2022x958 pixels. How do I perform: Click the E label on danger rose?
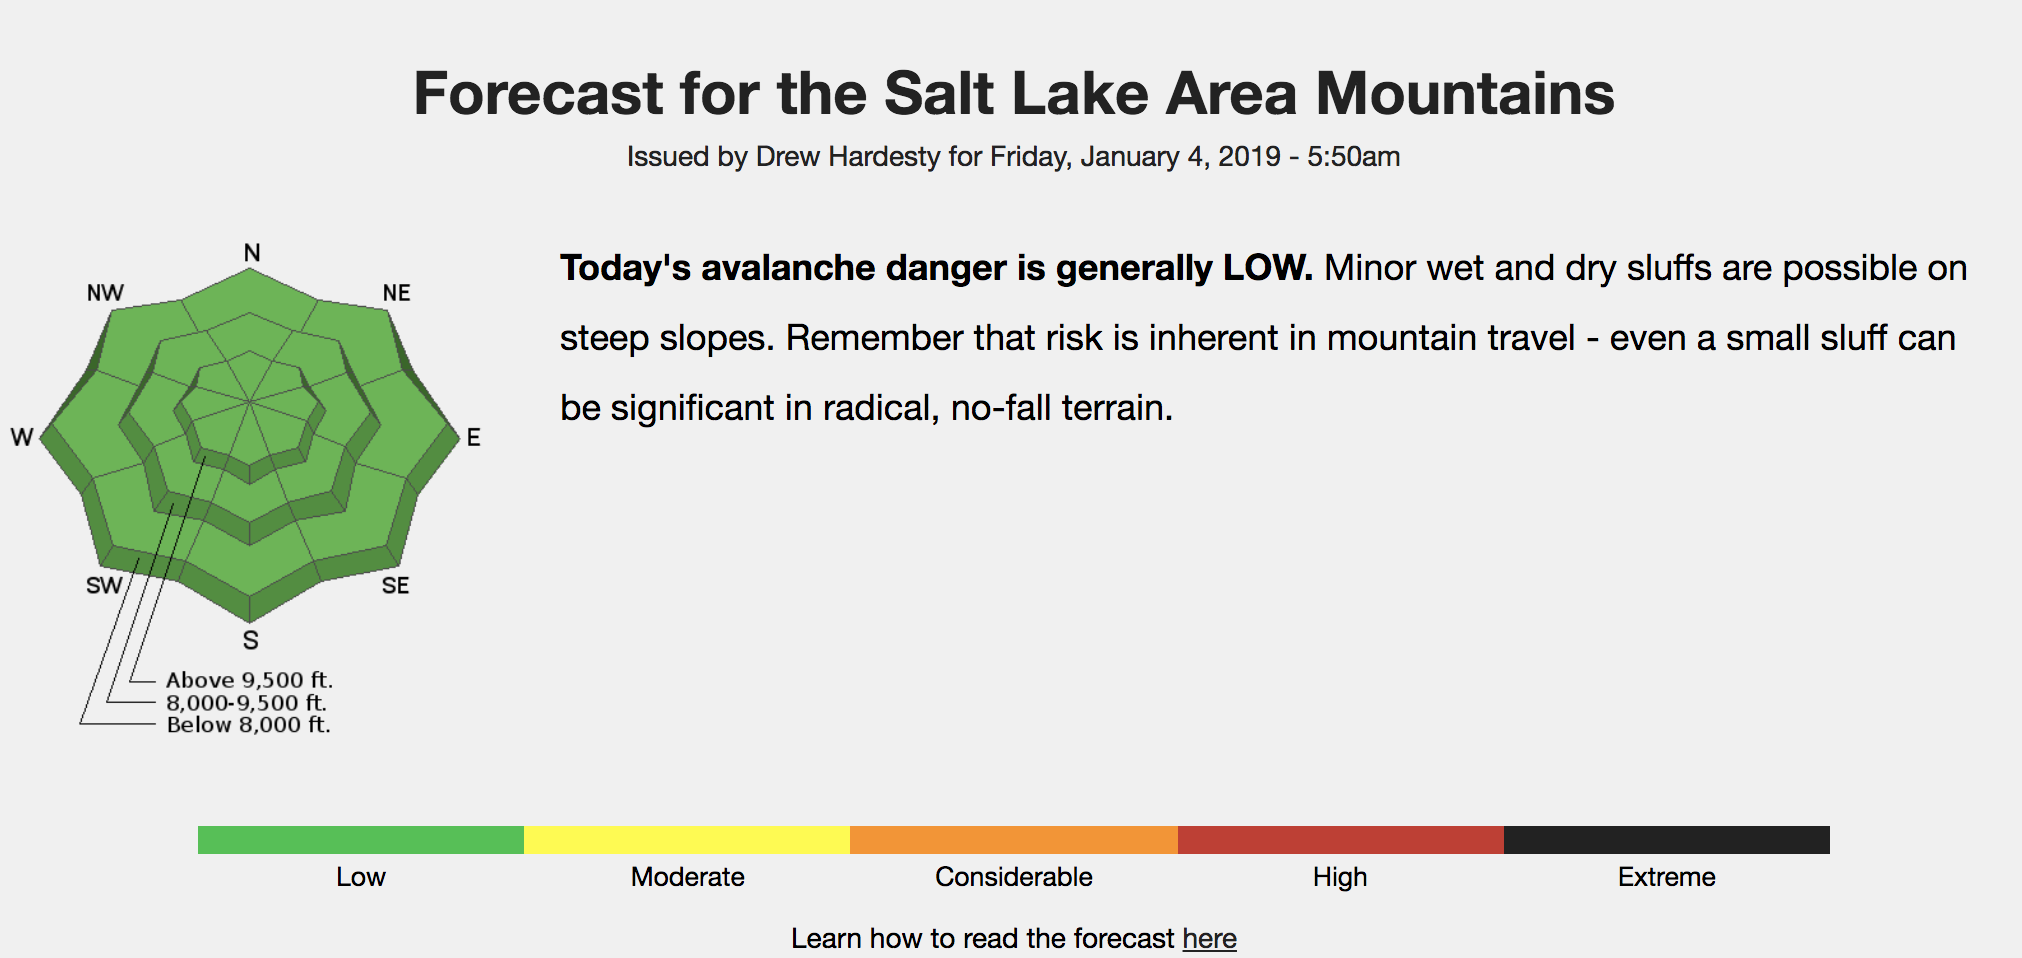[x=473, y=437]
